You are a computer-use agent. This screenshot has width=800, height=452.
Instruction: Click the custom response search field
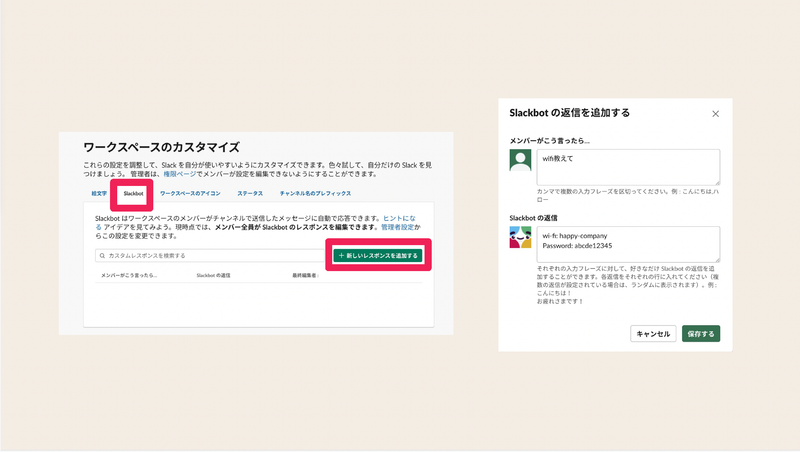click(x=210, y=256)
